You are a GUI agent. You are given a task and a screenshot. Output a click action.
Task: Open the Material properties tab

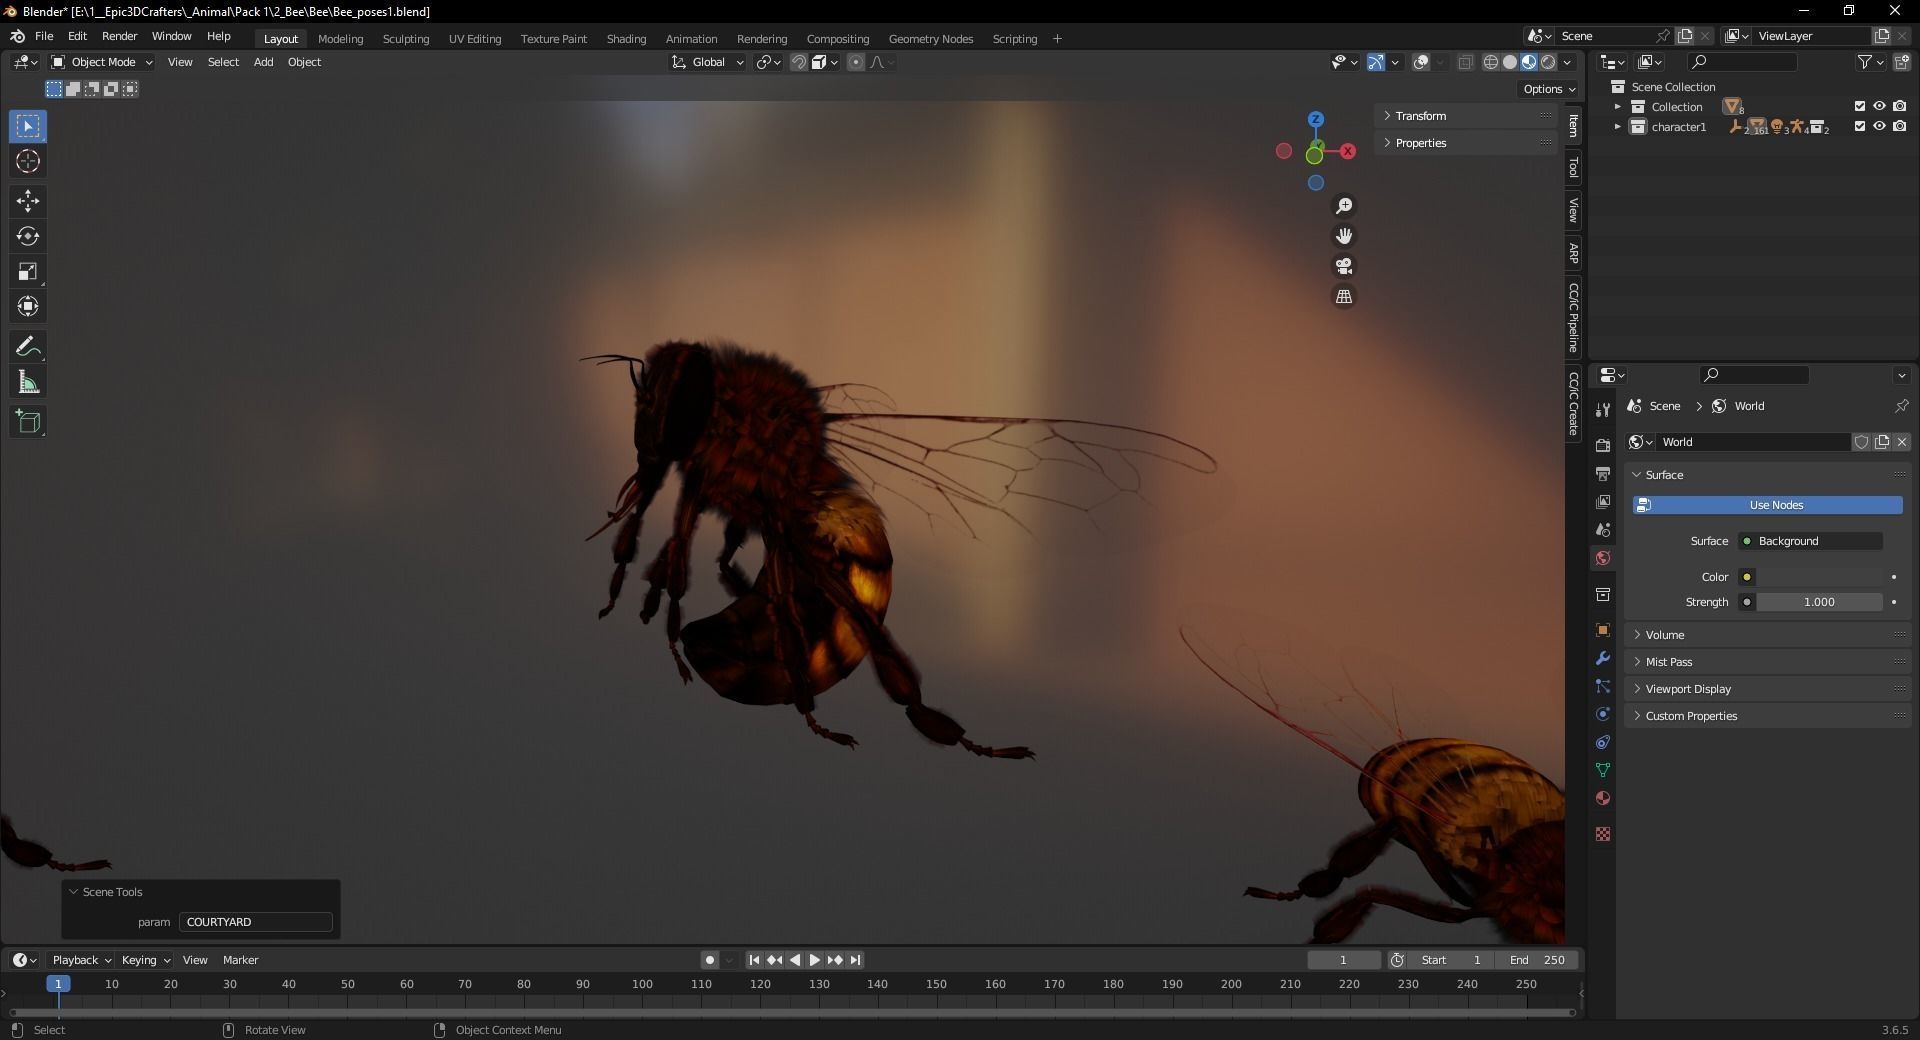pos(1603,798)
